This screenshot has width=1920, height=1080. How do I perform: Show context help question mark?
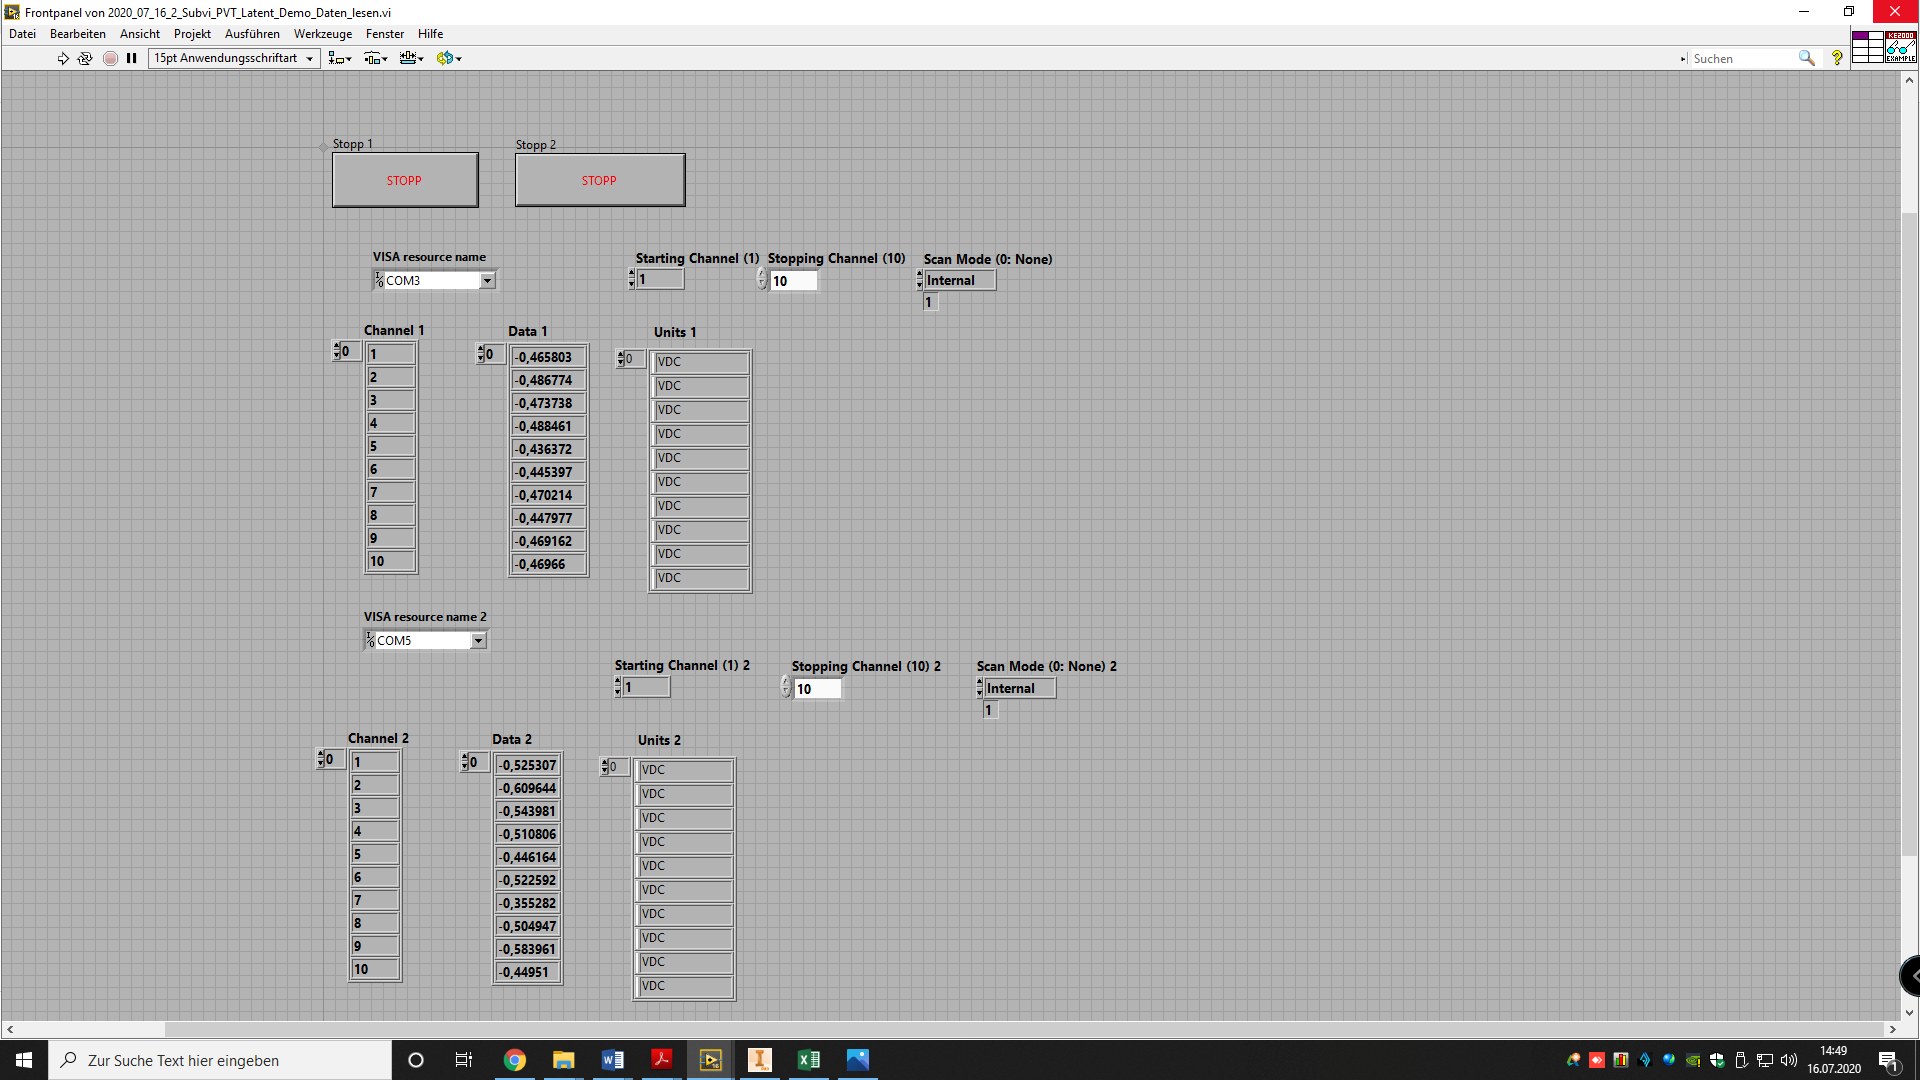(x=1837, y=59)
